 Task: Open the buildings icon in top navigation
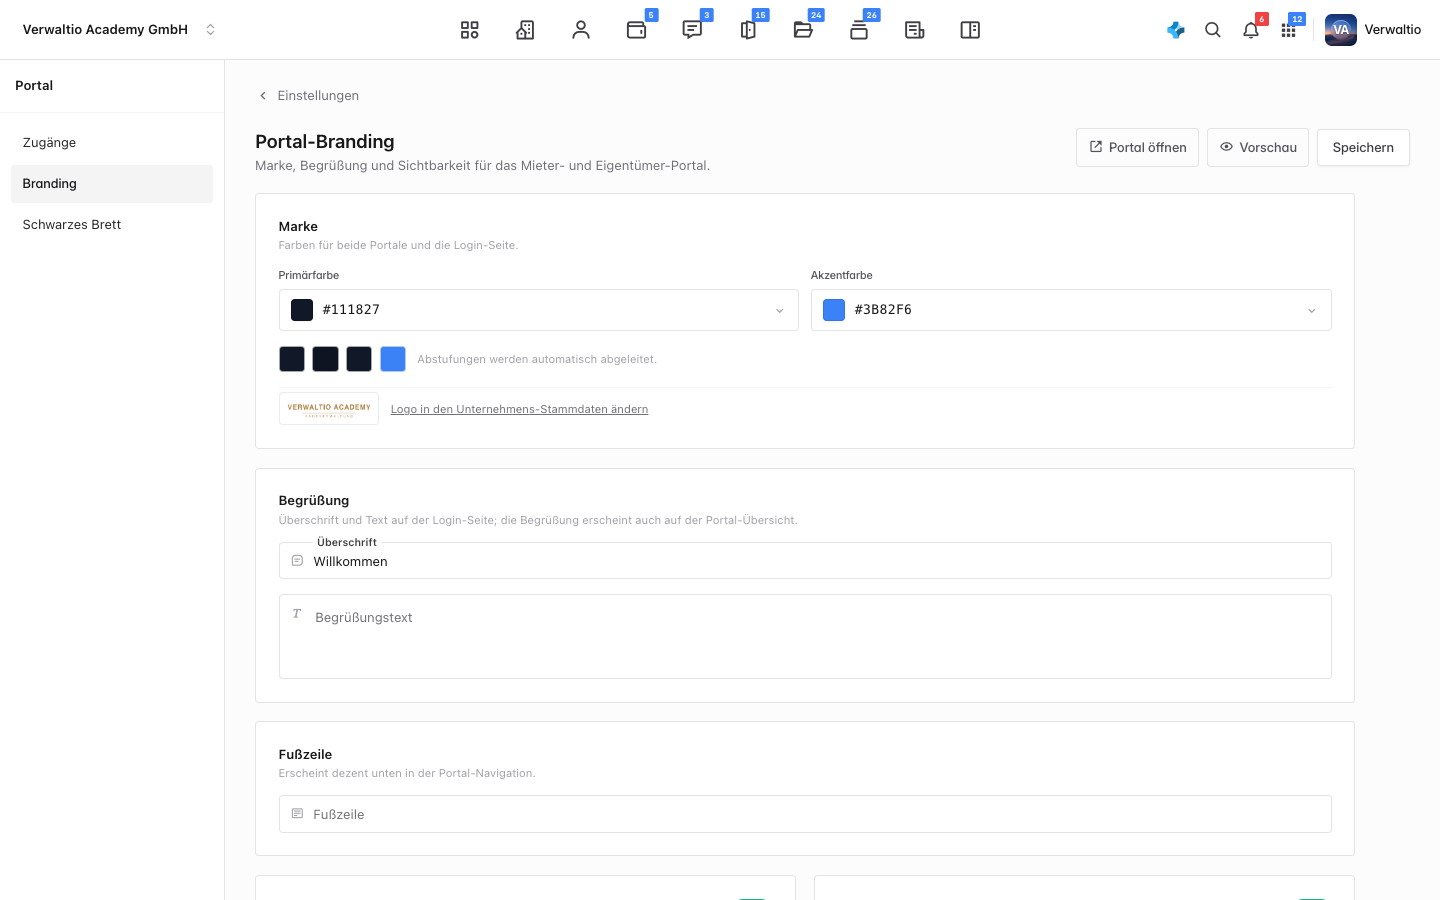point(525,30)
